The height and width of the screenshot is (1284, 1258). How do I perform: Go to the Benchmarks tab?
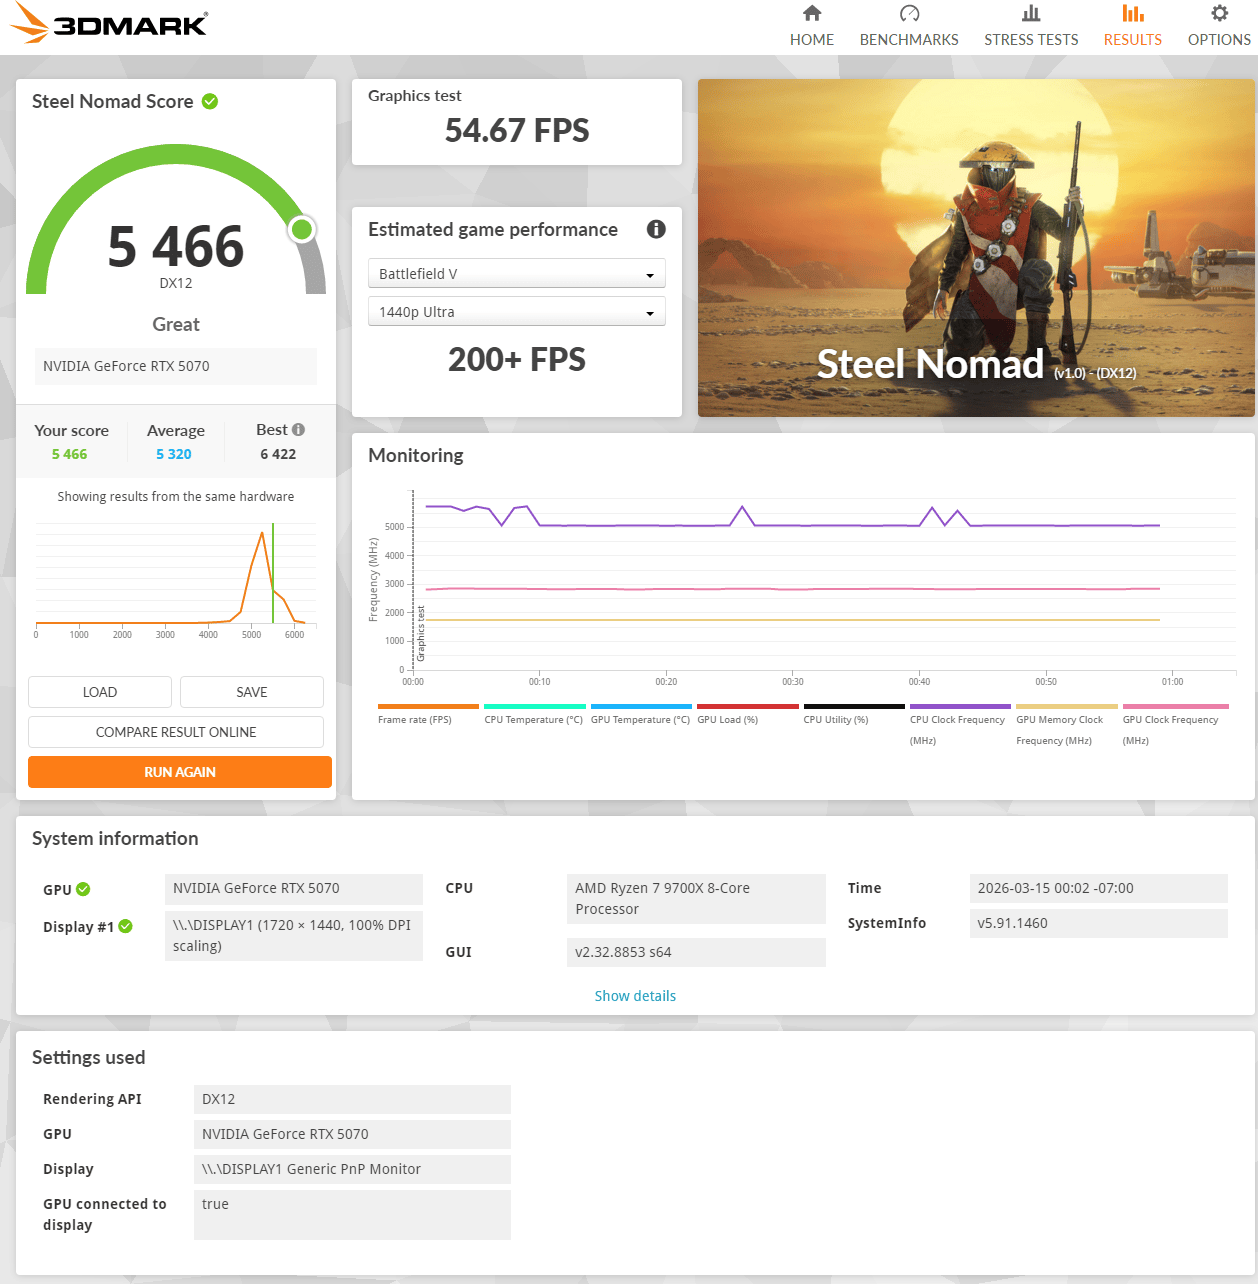pyautogui.click(x=909, y=26)
